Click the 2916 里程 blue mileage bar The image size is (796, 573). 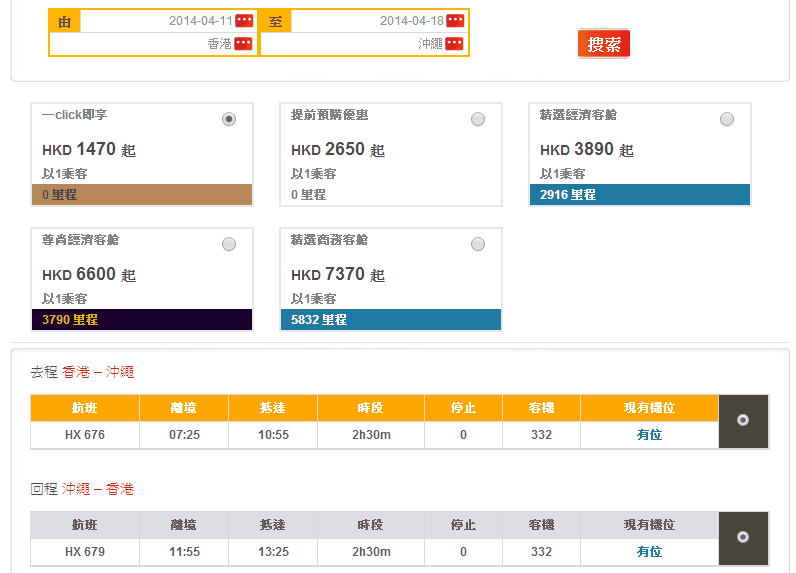pos(640,195)
